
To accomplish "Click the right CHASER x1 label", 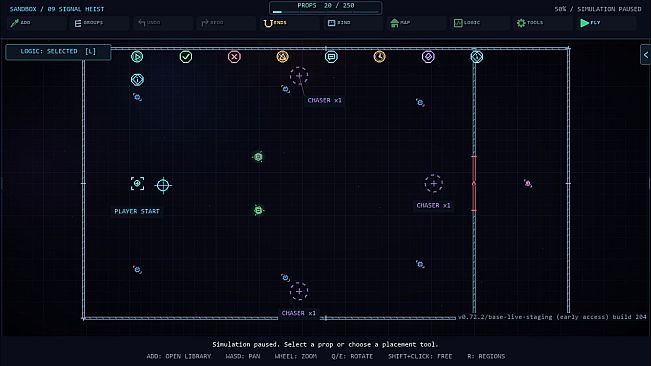I will pyautogui.click(x=433, y=205).
